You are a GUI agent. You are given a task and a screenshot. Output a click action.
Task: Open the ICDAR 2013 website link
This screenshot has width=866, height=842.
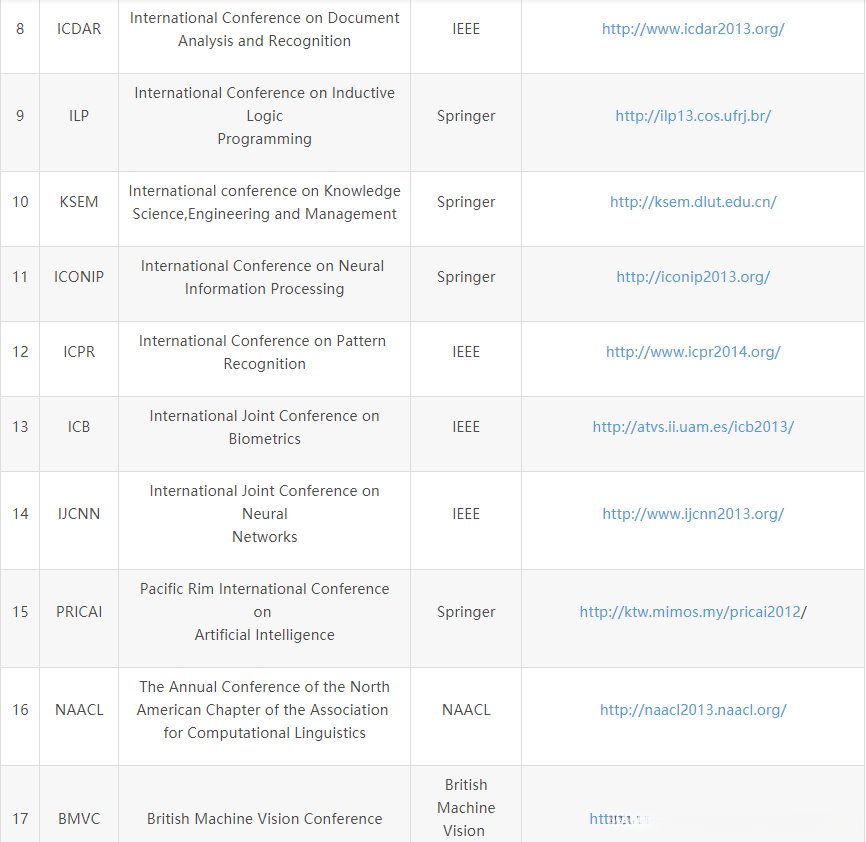693,29
